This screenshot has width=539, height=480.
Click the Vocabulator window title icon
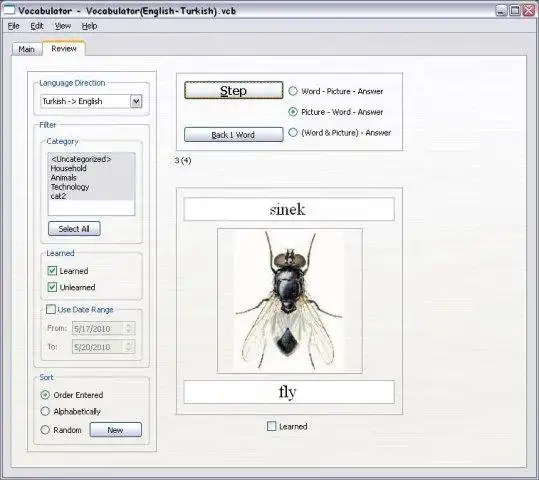[x=9, y=10]
